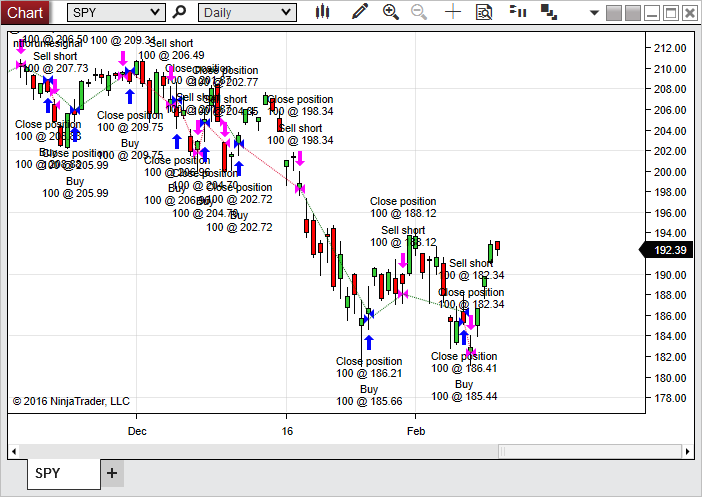Add a new tab with plus button
The image size is (702, 497).
[x=112, y=473]
